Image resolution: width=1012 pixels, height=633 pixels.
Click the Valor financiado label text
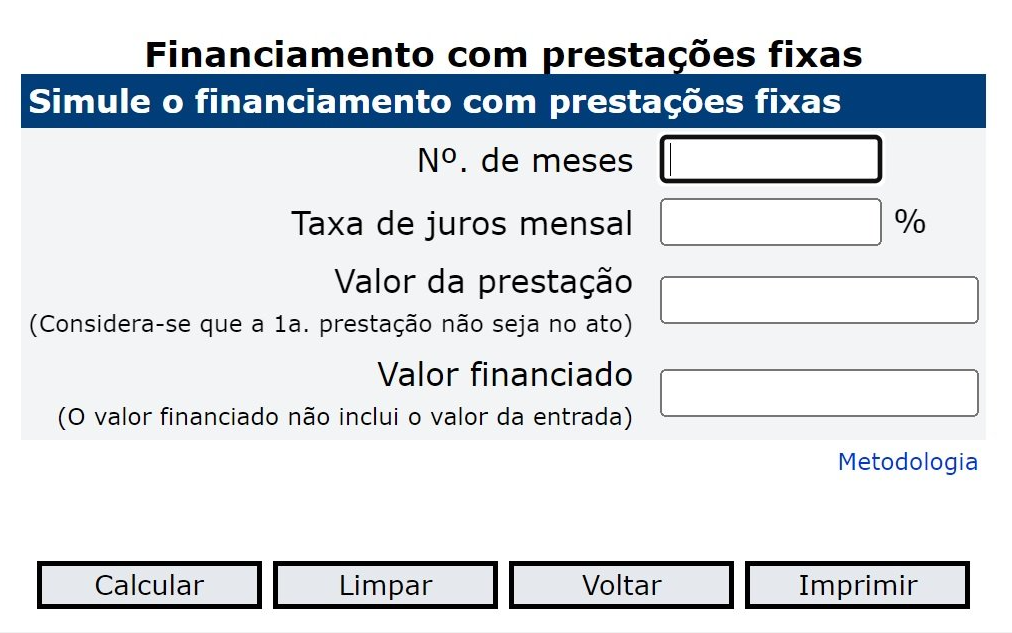505,374
